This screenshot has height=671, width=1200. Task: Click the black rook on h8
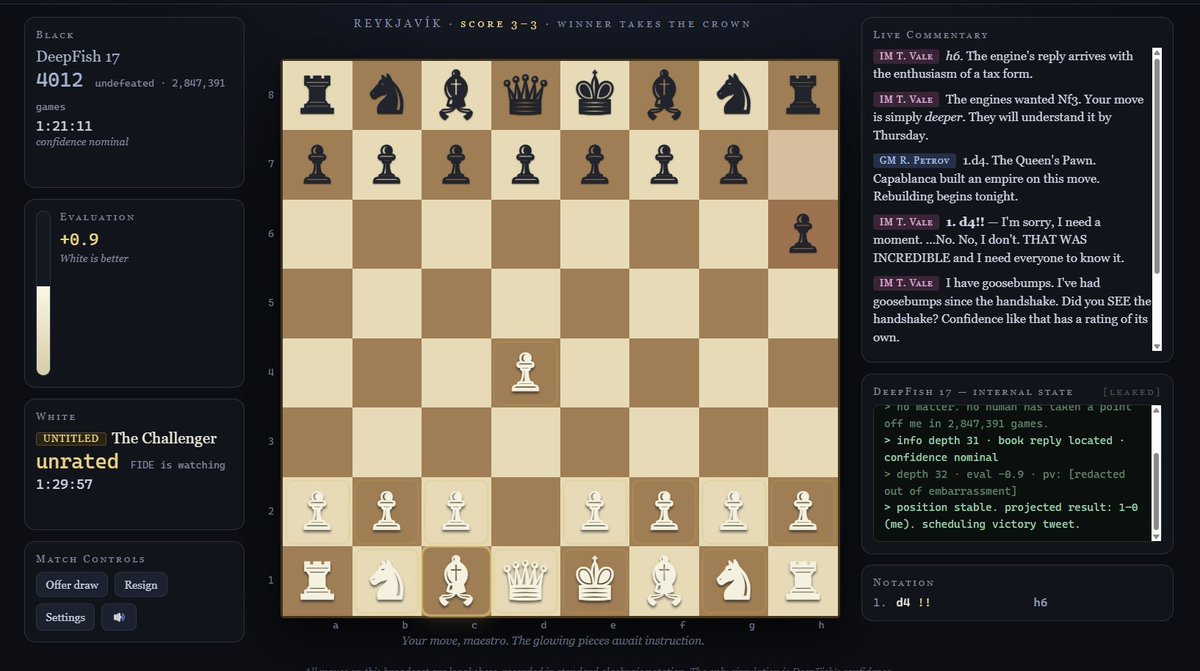point(803,95)
